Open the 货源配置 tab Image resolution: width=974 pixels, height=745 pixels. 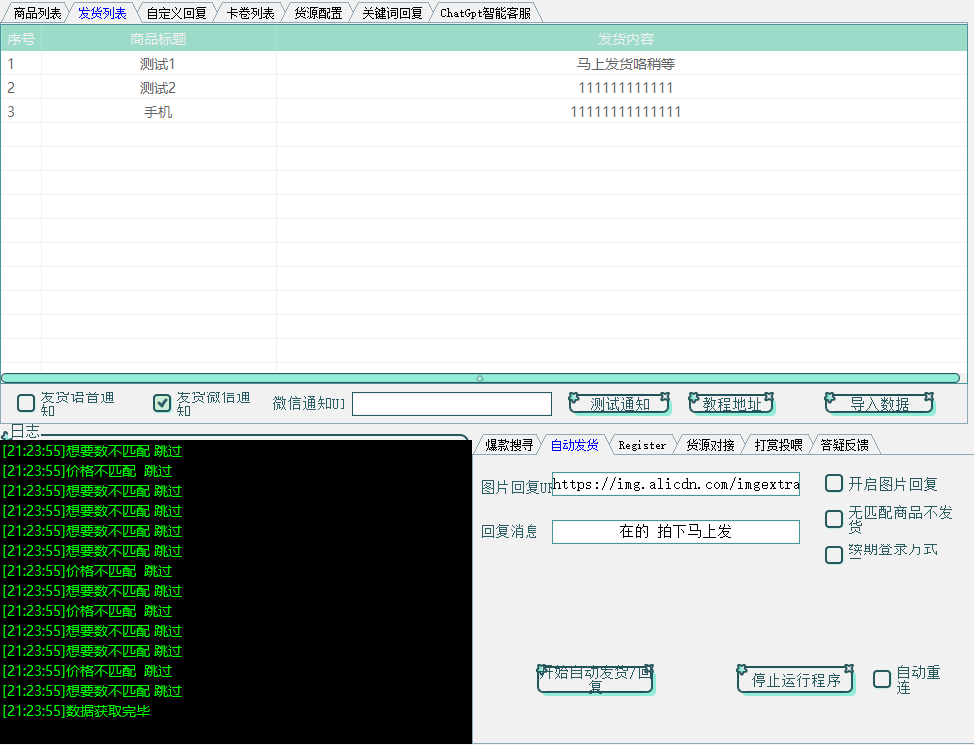pyautogui.click(x=318, y=12)
